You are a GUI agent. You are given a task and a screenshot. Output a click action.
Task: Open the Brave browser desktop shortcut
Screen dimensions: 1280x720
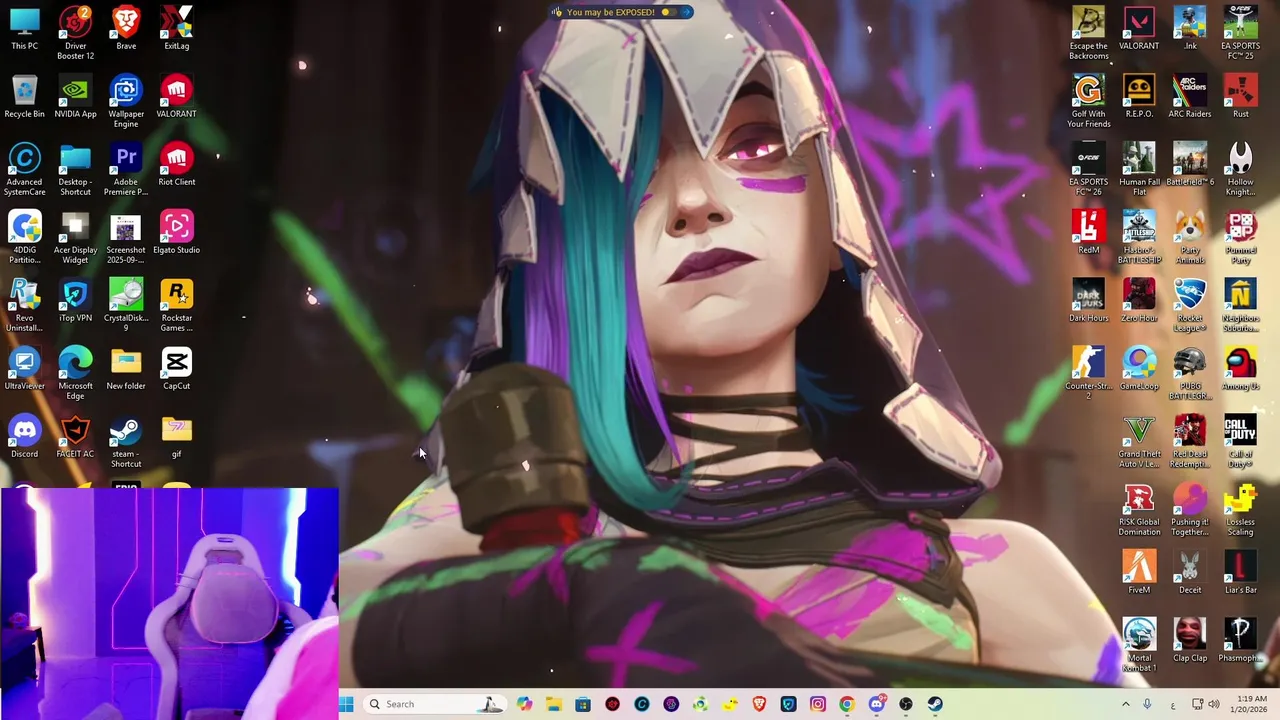126,28
